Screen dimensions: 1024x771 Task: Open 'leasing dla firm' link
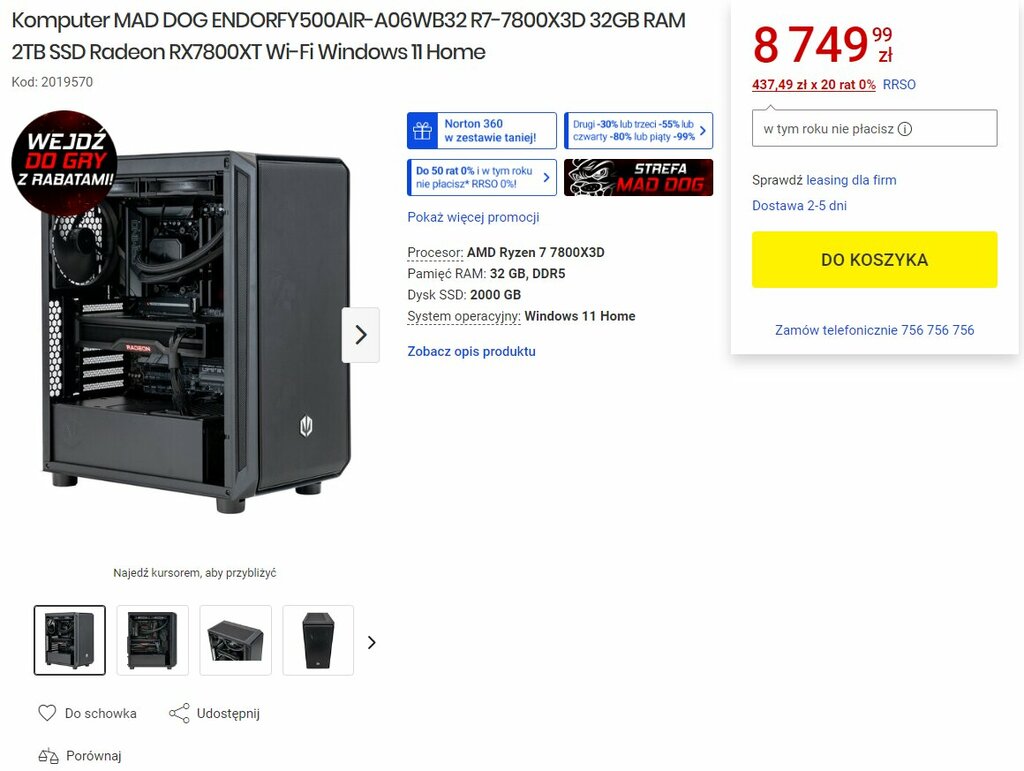[x=851, y=180]
